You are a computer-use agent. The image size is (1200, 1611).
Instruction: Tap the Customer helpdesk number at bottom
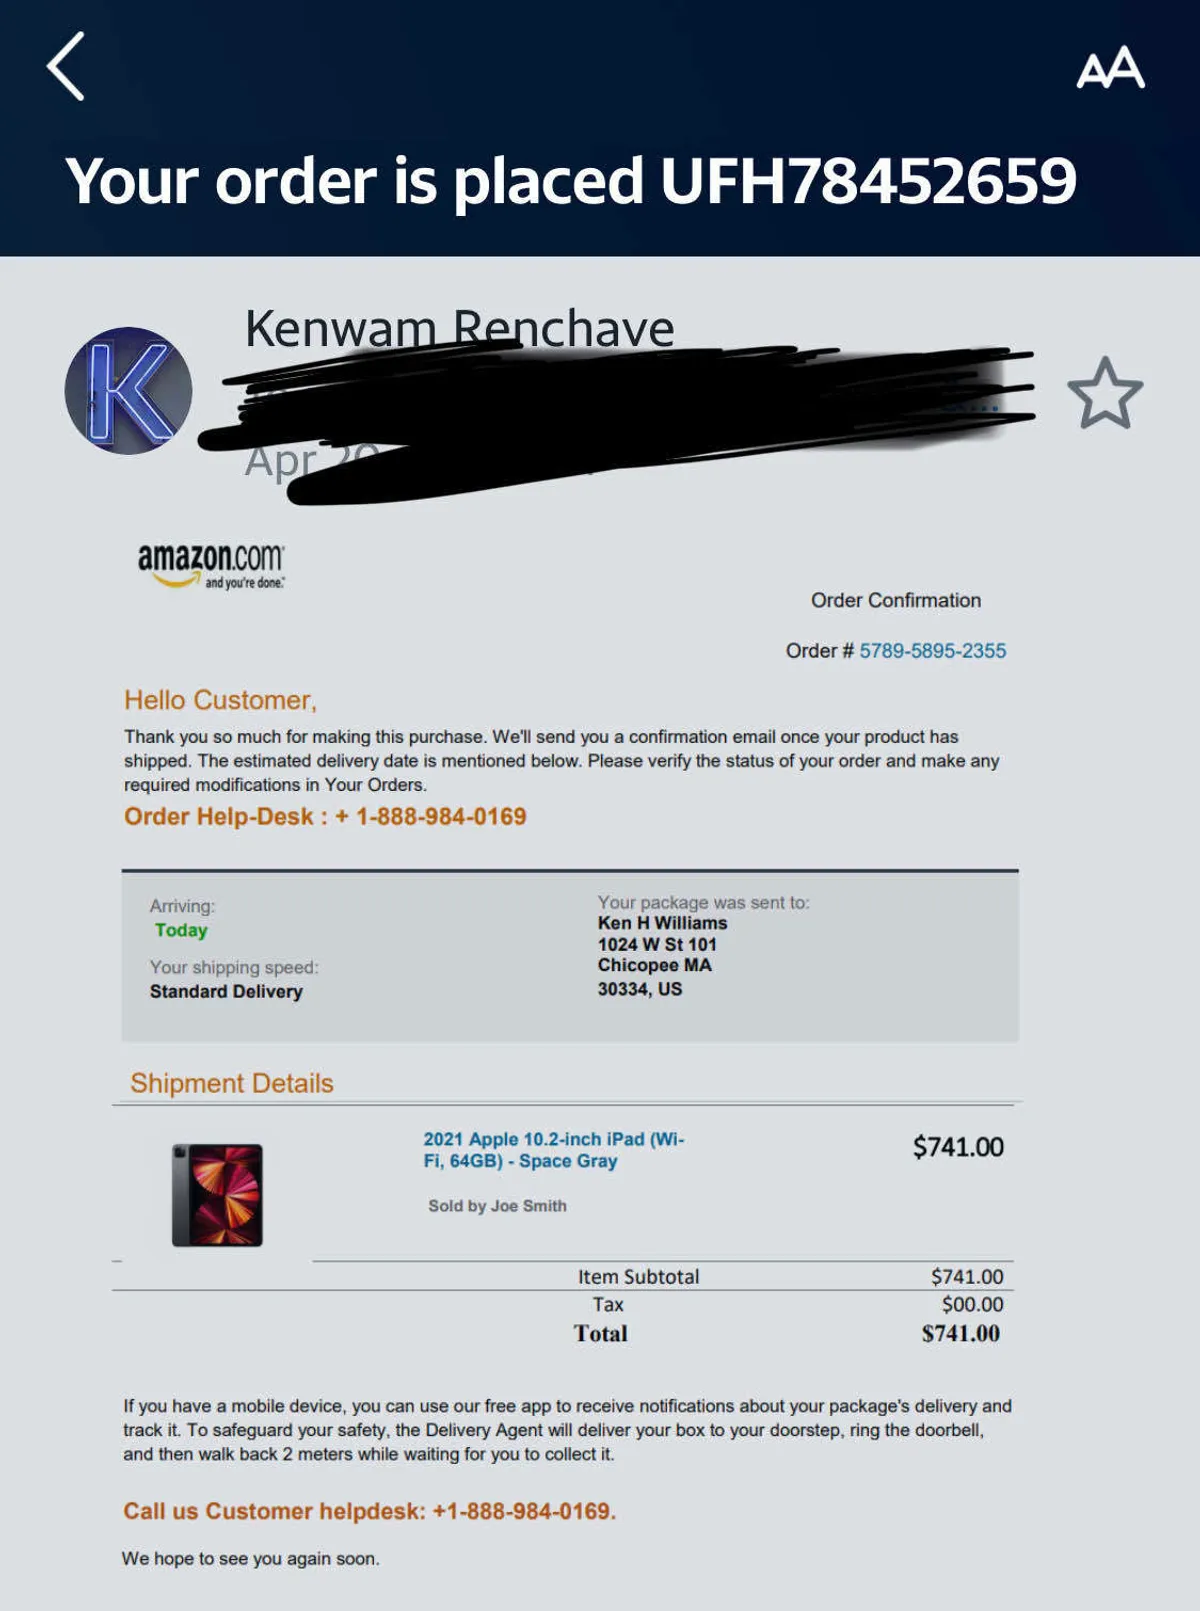(524, 1511)
